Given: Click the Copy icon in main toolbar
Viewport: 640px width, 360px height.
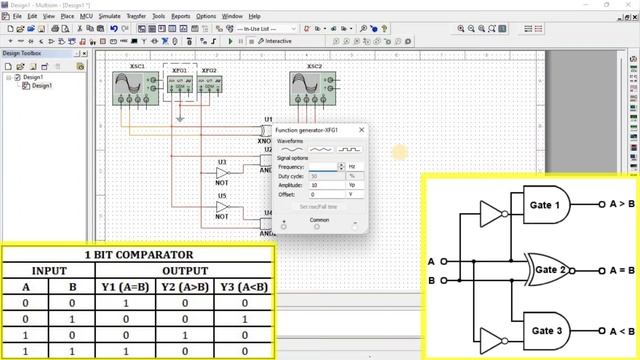Looking at the screenshot, I should click(x=90, y=29).
